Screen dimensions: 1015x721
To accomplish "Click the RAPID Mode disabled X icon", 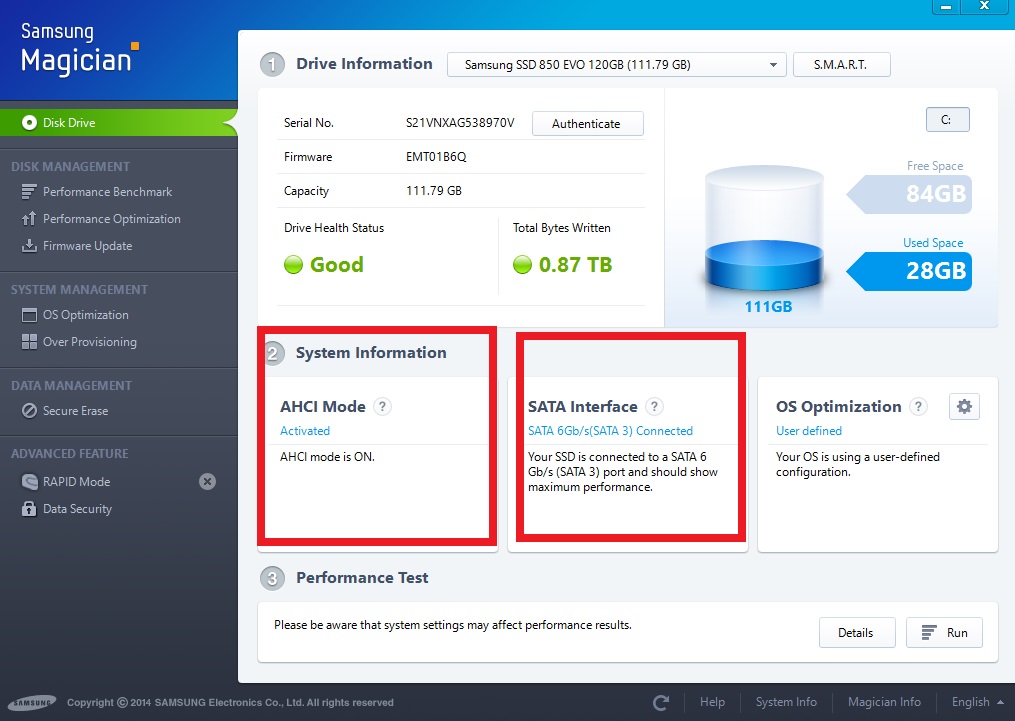I will (x=207, y=482).
